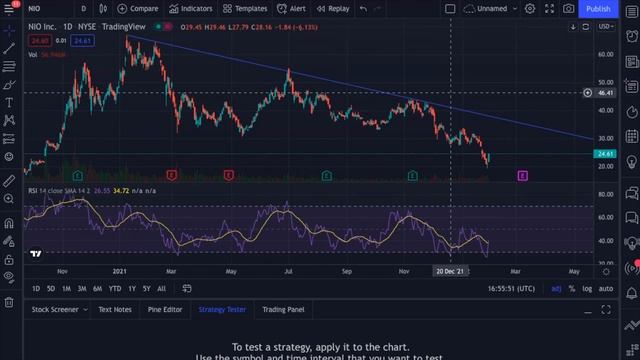Viewport: 640px width, 360px height.
Task: Toggle magnet mode for drawings
Action: point(9,223)
